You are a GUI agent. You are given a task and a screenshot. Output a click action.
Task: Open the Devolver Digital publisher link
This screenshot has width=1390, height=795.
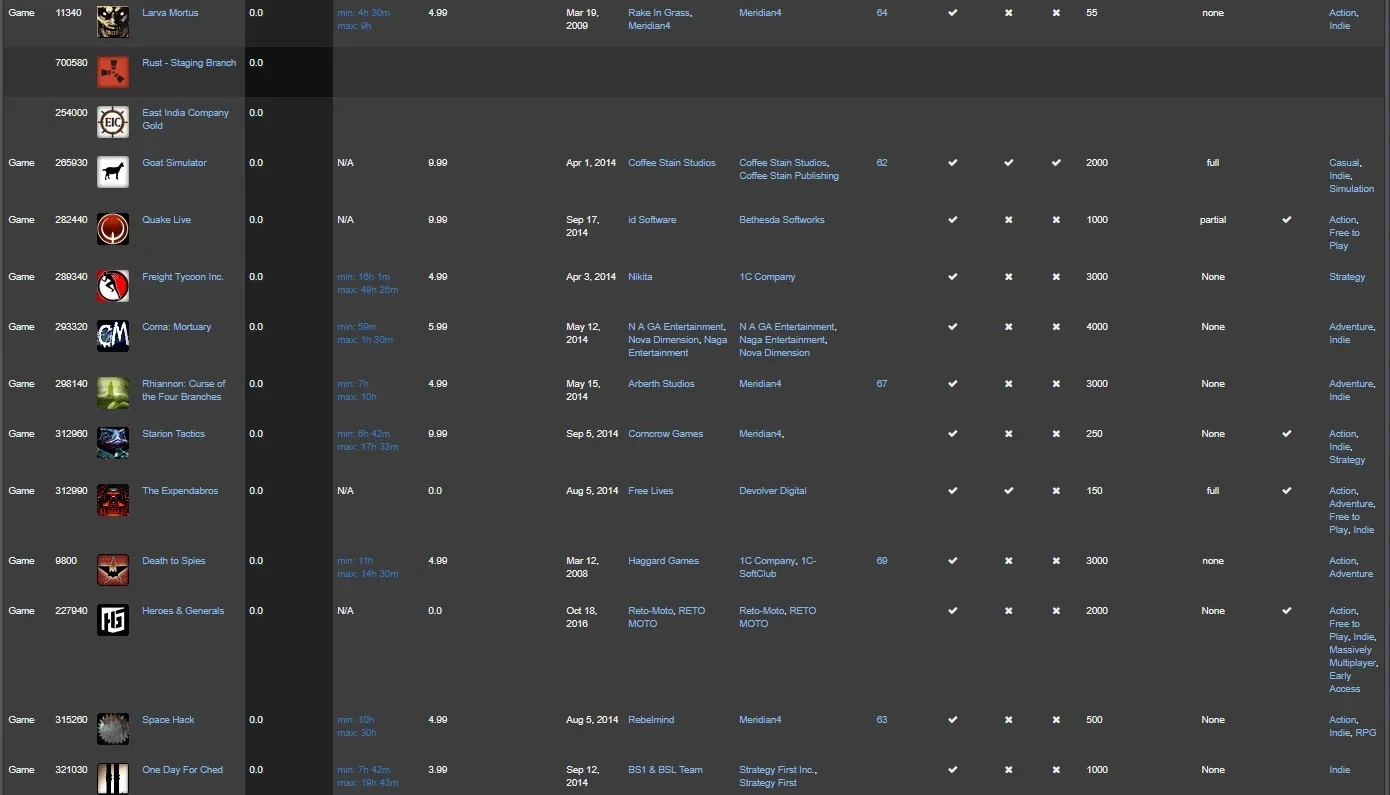point(773,491)
